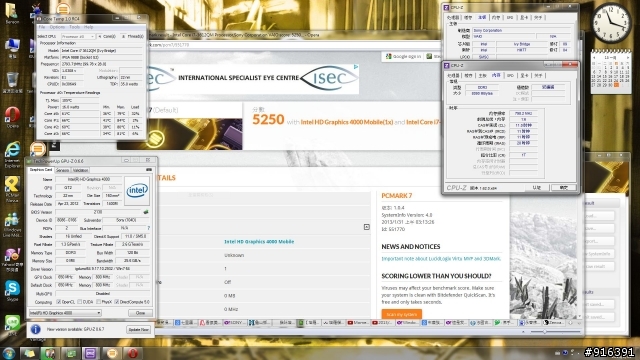Open the LucidLogix Virtu MVP notice link

pyautogui.click(x=441, y=259)
